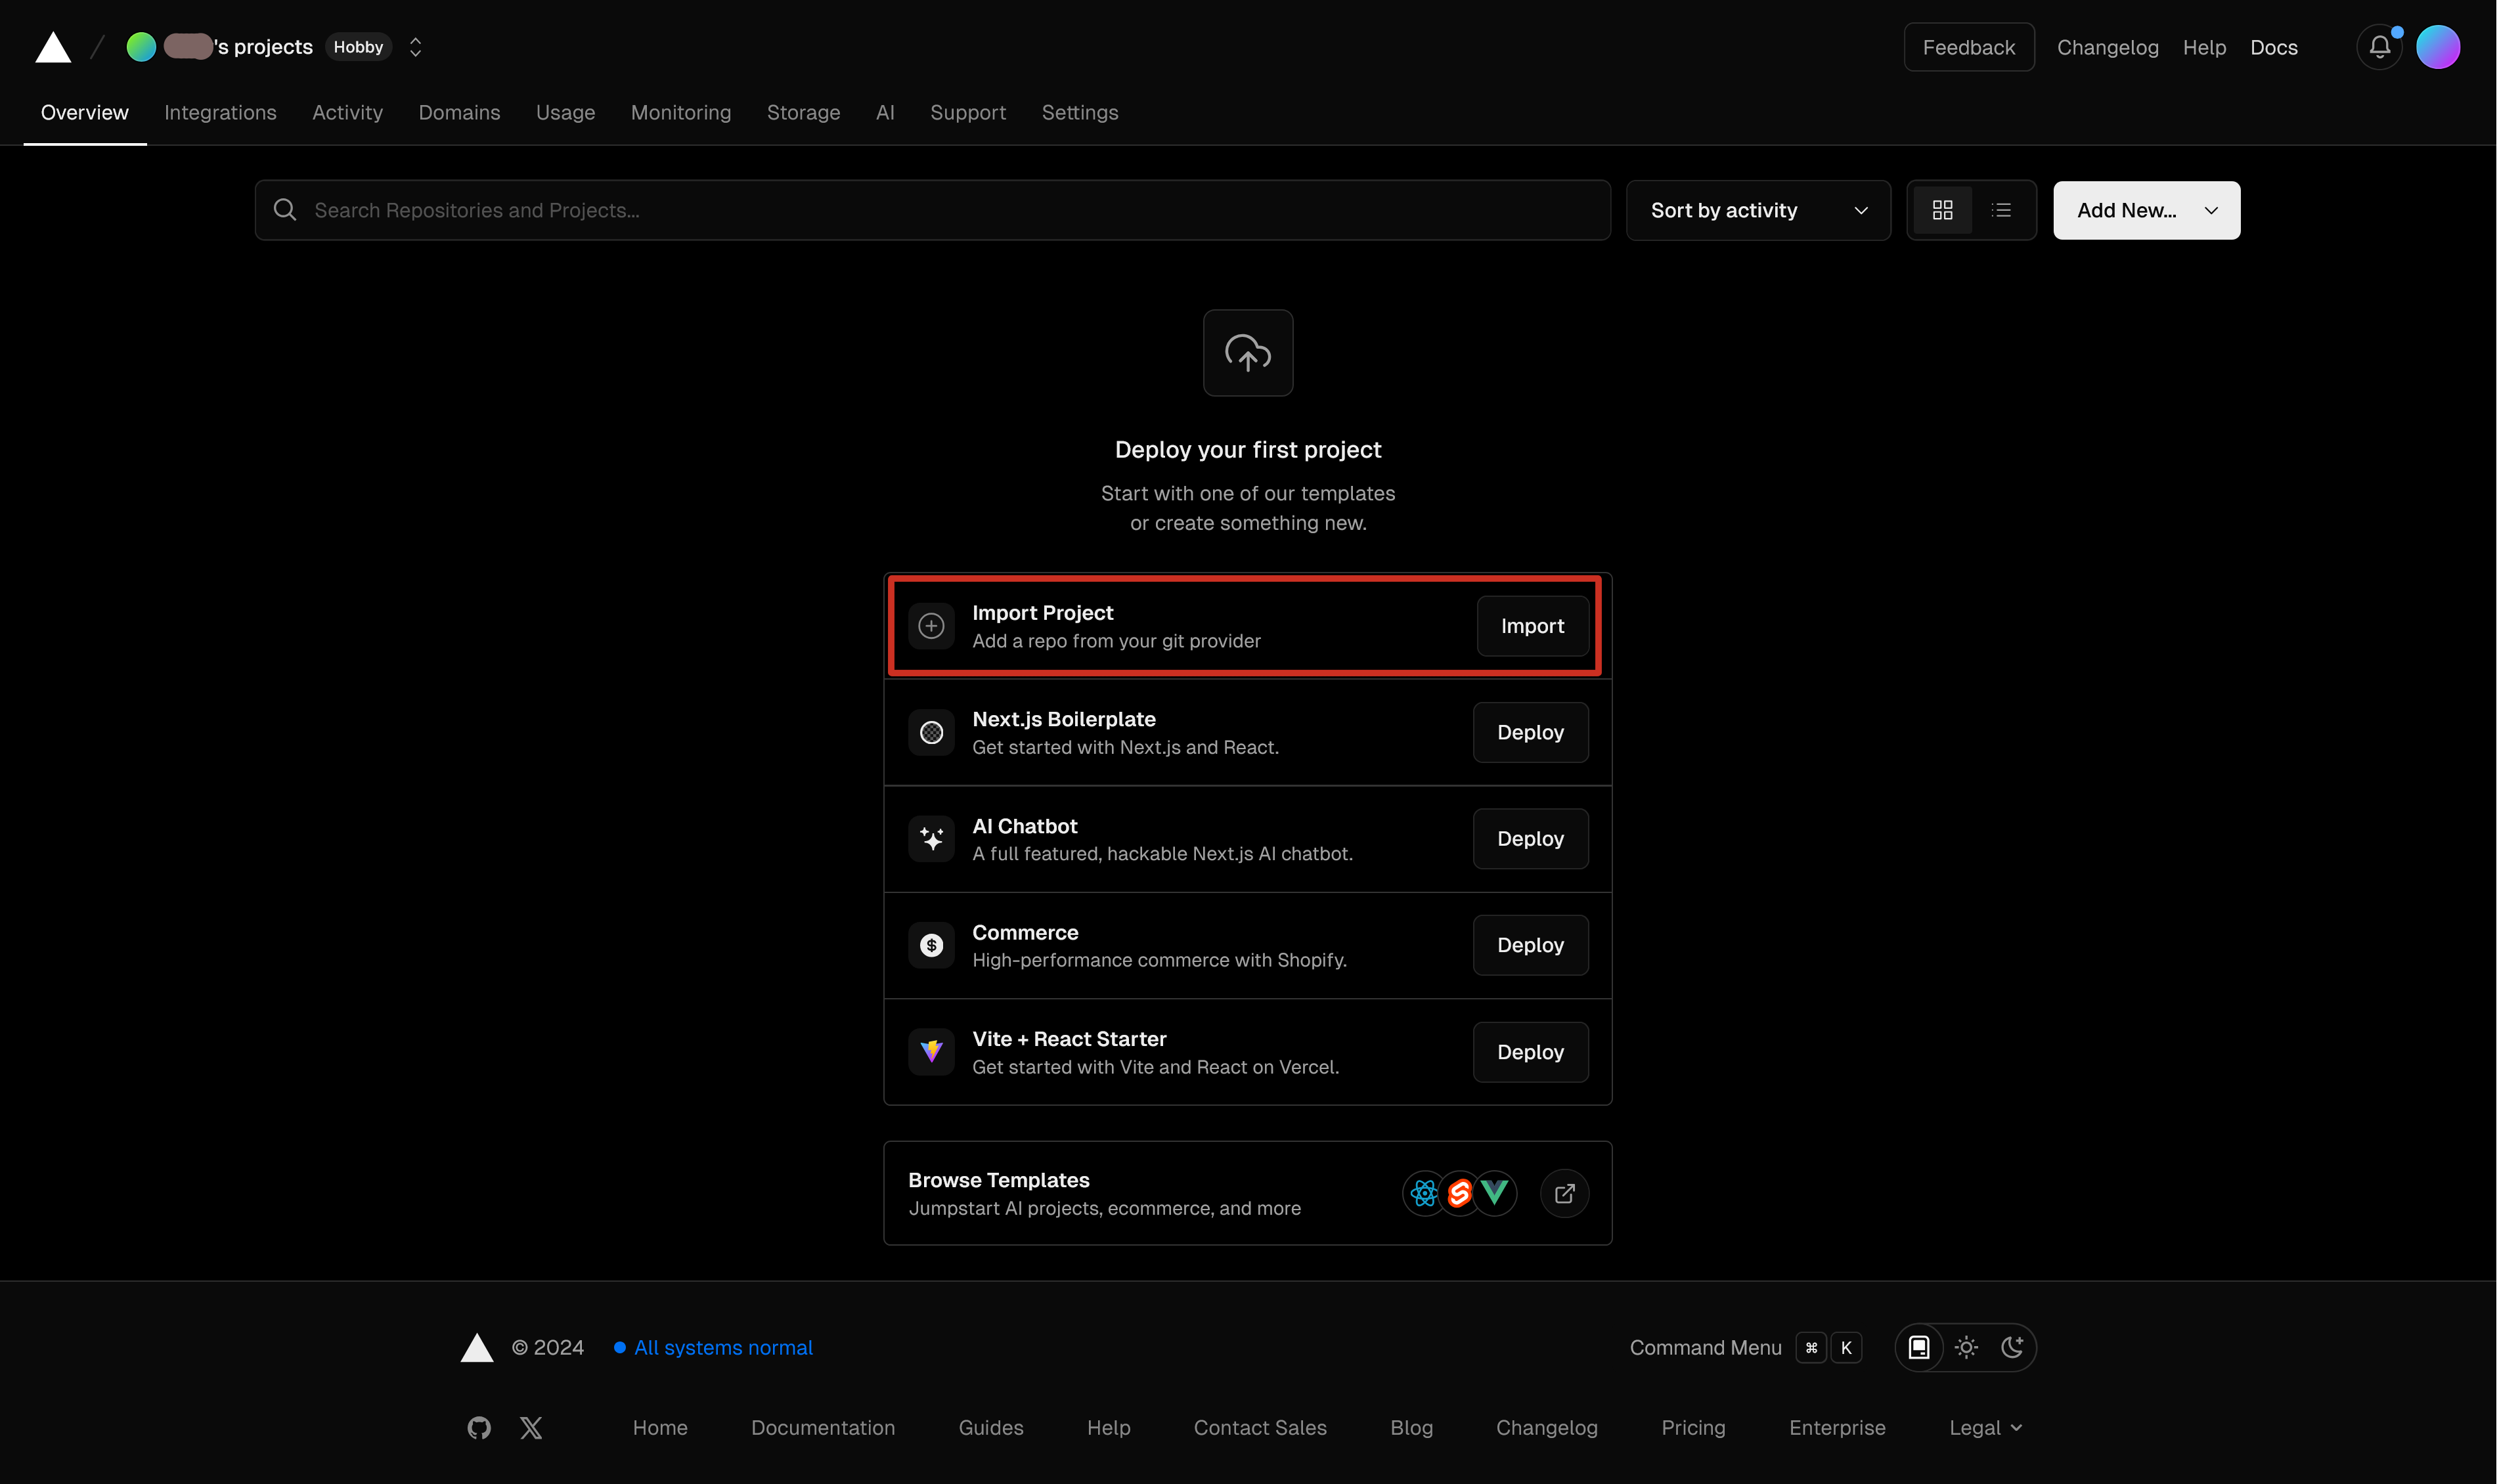This screenshot has height=1484, width=2497.
Task: Click the X (Twitter) icon in footer
Action: 531,1427
